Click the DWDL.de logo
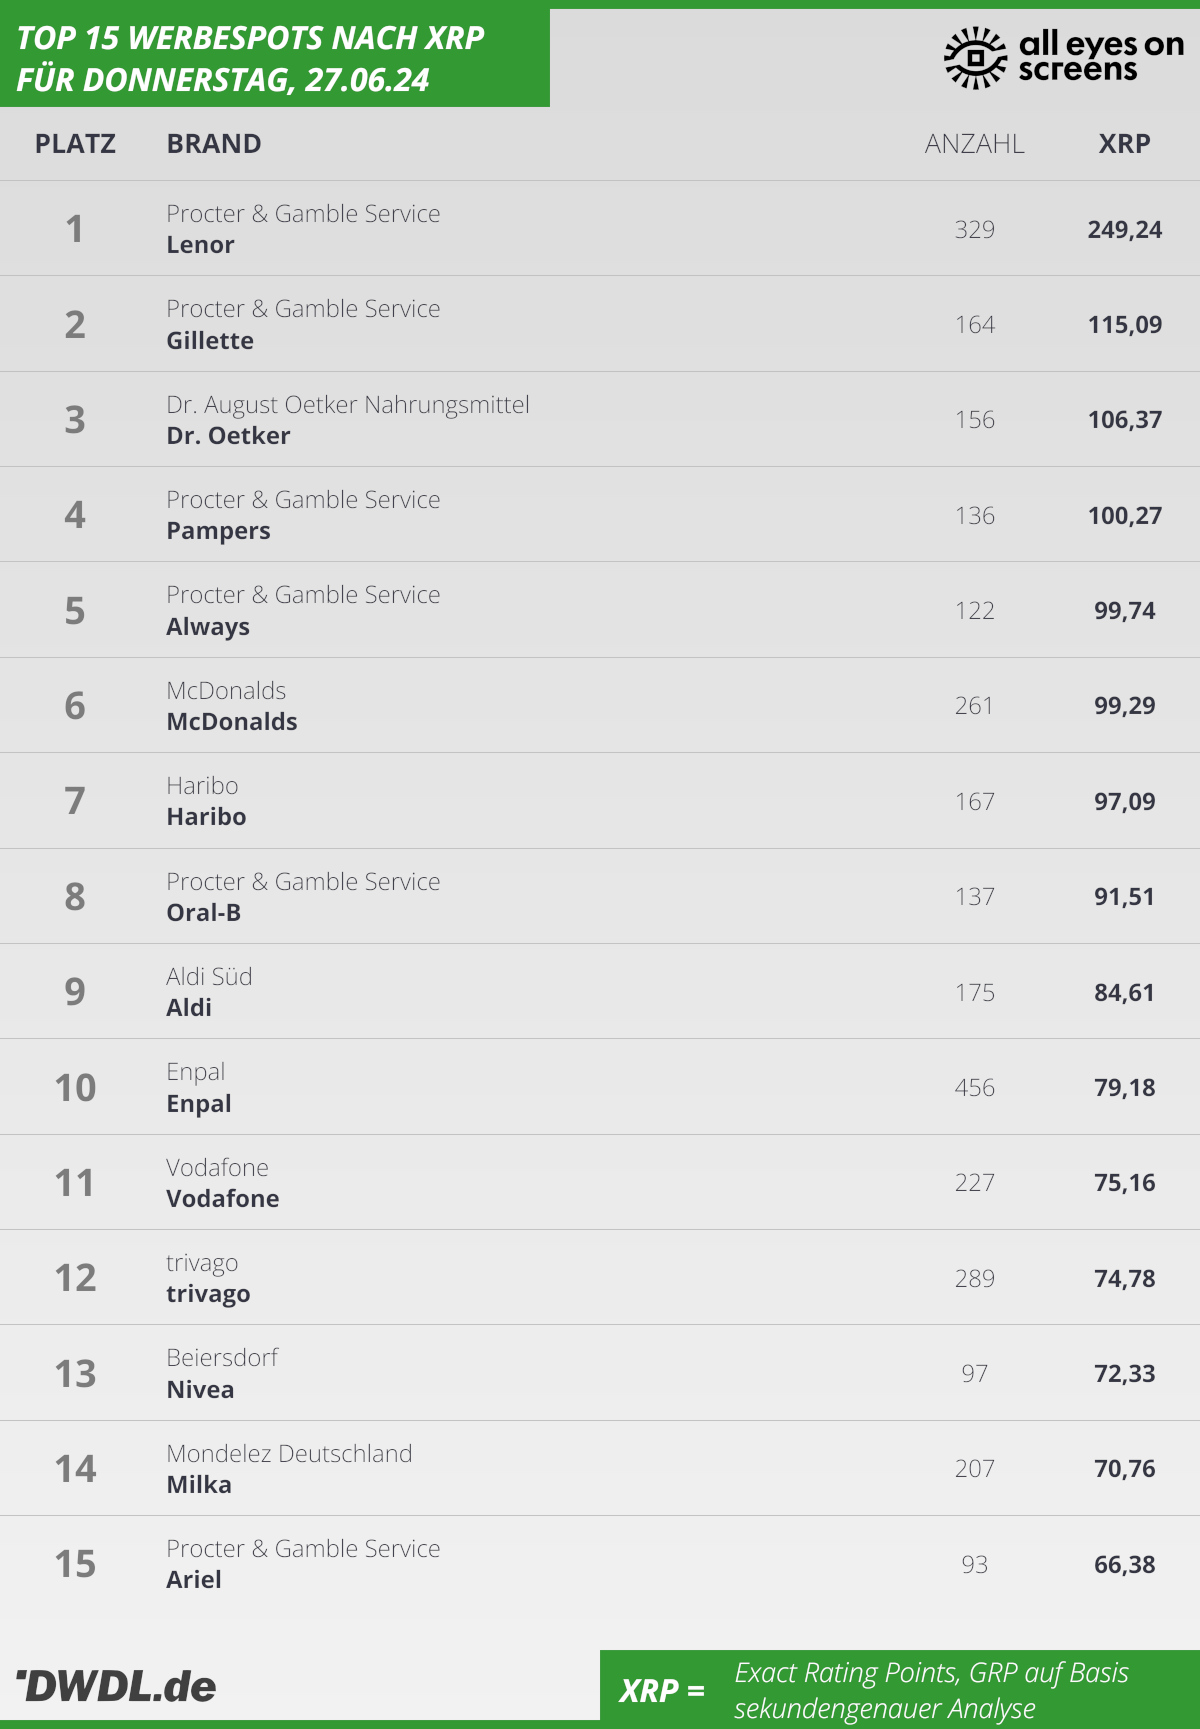 116,1686
